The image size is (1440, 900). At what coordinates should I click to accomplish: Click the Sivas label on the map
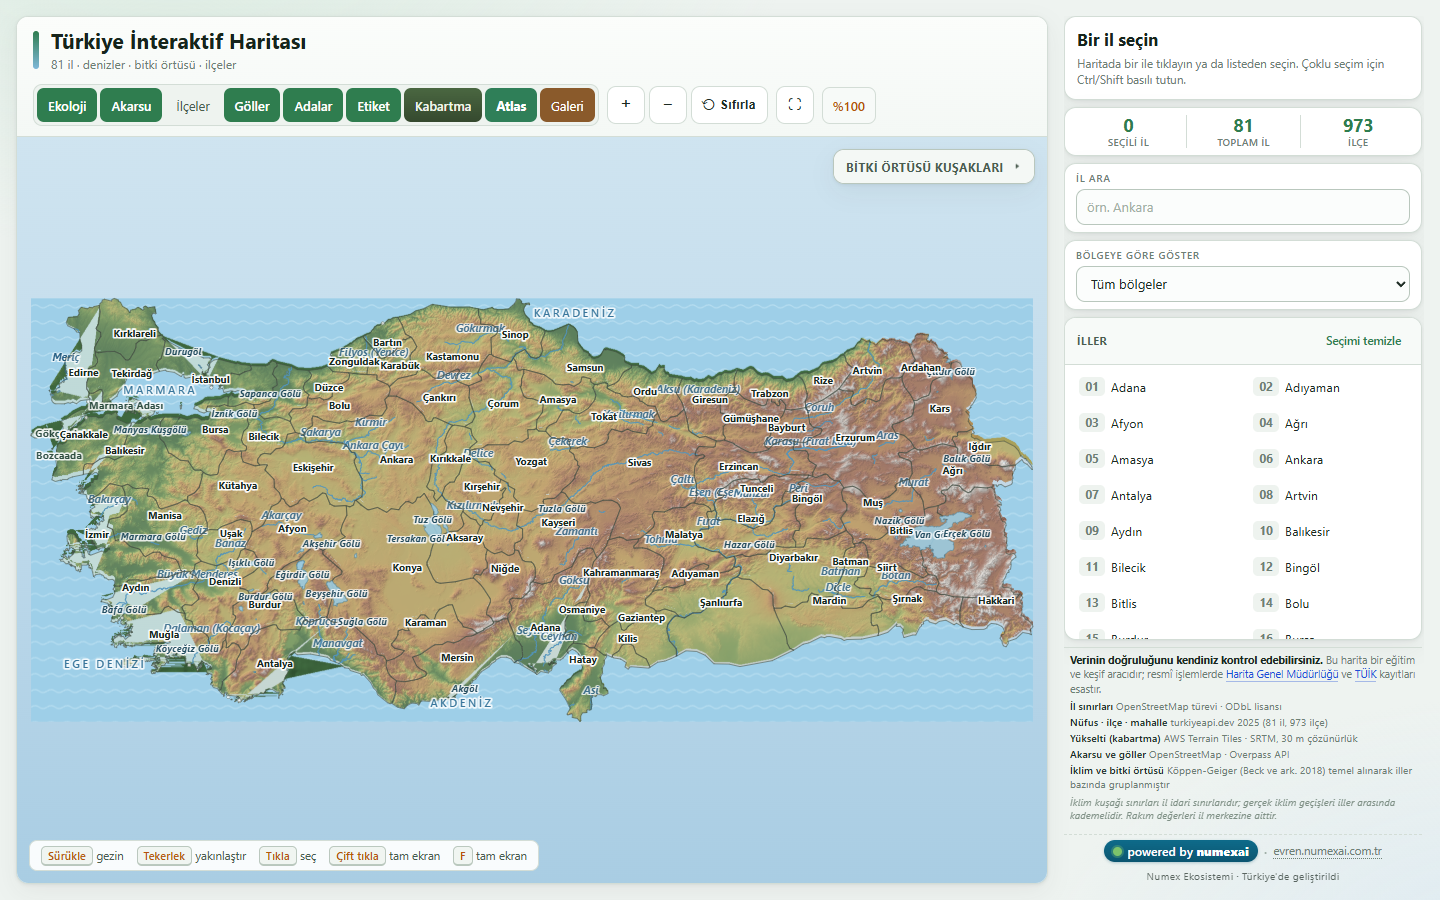click(x=639, y=463)
